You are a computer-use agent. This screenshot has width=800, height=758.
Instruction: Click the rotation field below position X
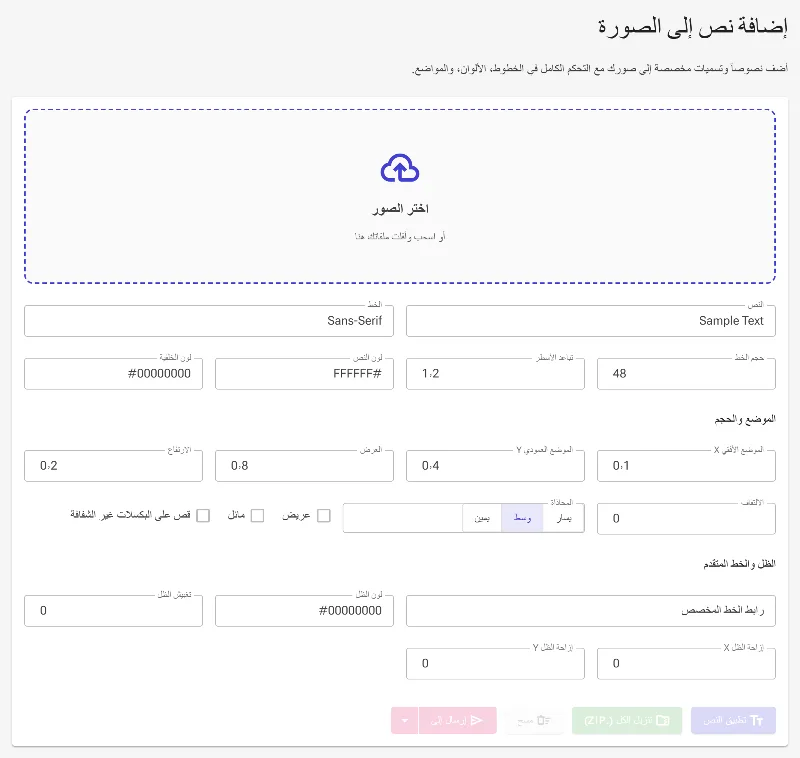686,519
